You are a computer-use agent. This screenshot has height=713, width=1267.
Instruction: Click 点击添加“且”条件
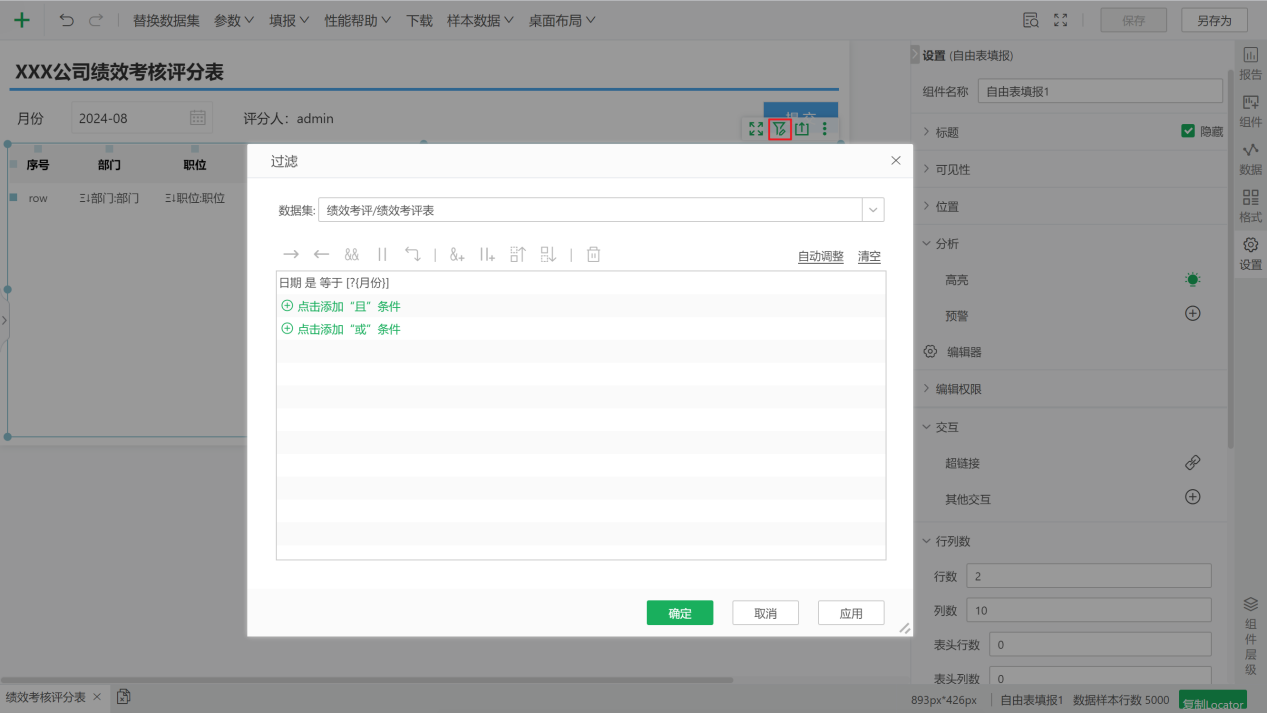341,306
